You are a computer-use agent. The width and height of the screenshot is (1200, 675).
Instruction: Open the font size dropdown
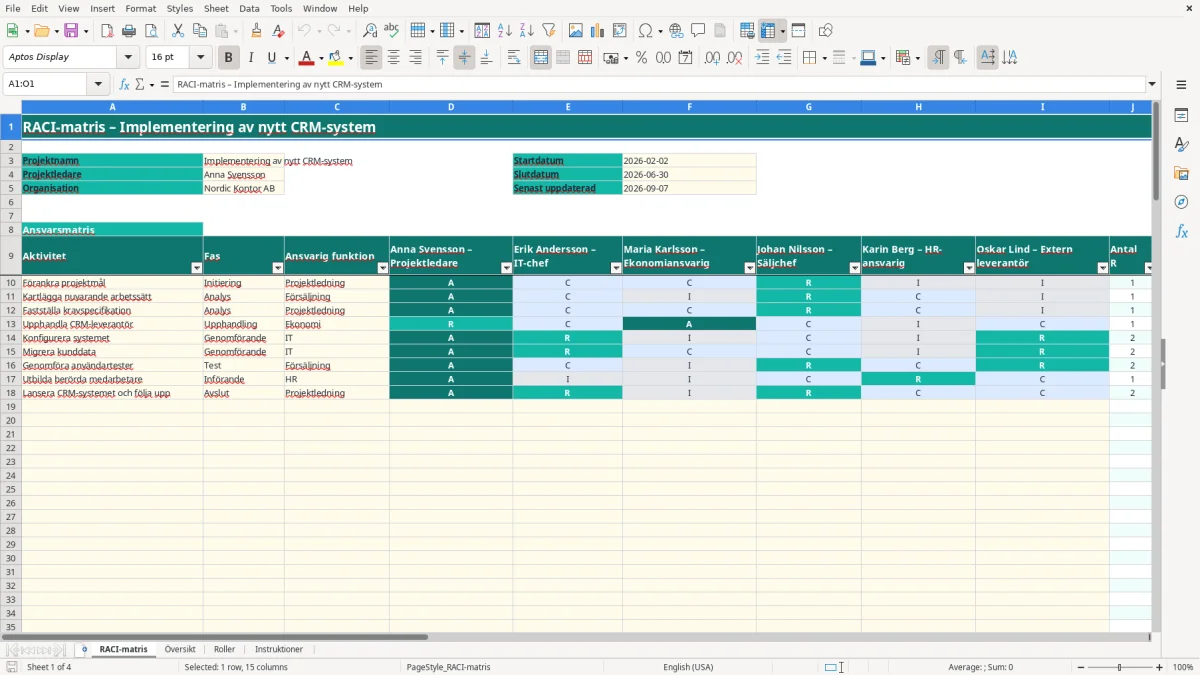click(x=201, y=58)
